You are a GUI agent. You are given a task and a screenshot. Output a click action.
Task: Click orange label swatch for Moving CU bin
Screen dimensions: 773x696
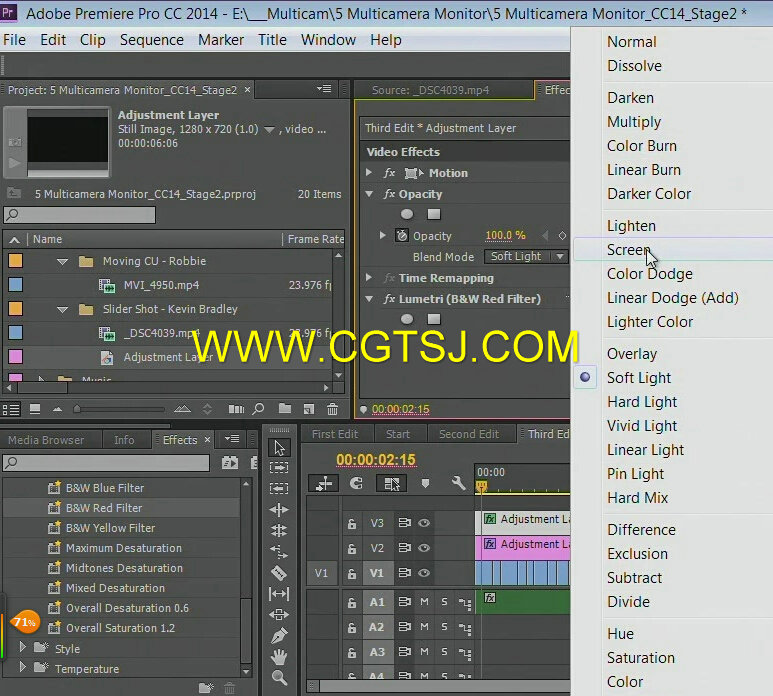(16, 261)
